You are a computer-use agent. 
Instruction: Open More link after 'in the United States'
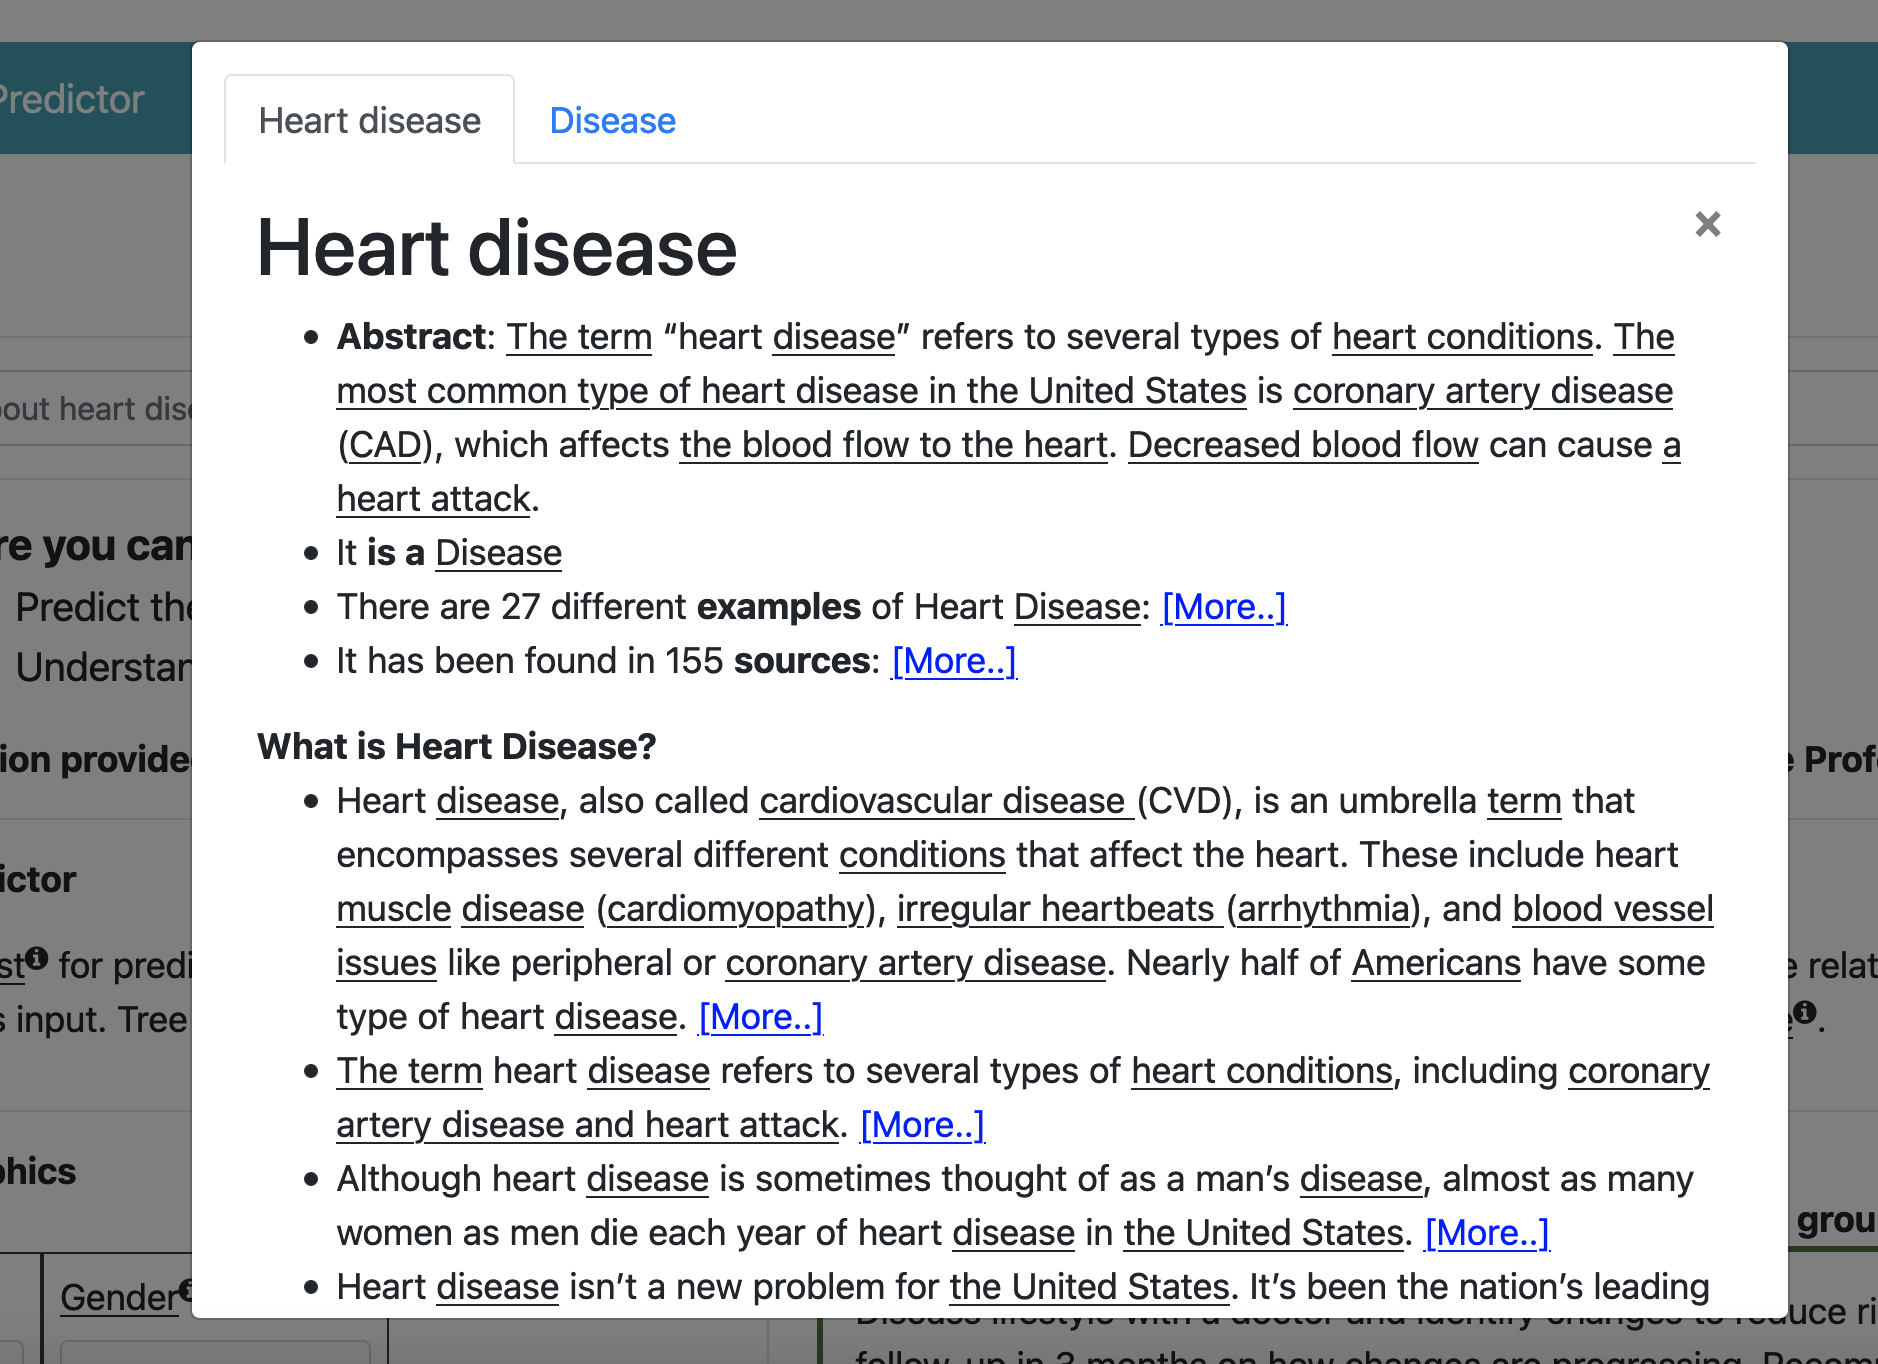[x=1486, y=1233]
